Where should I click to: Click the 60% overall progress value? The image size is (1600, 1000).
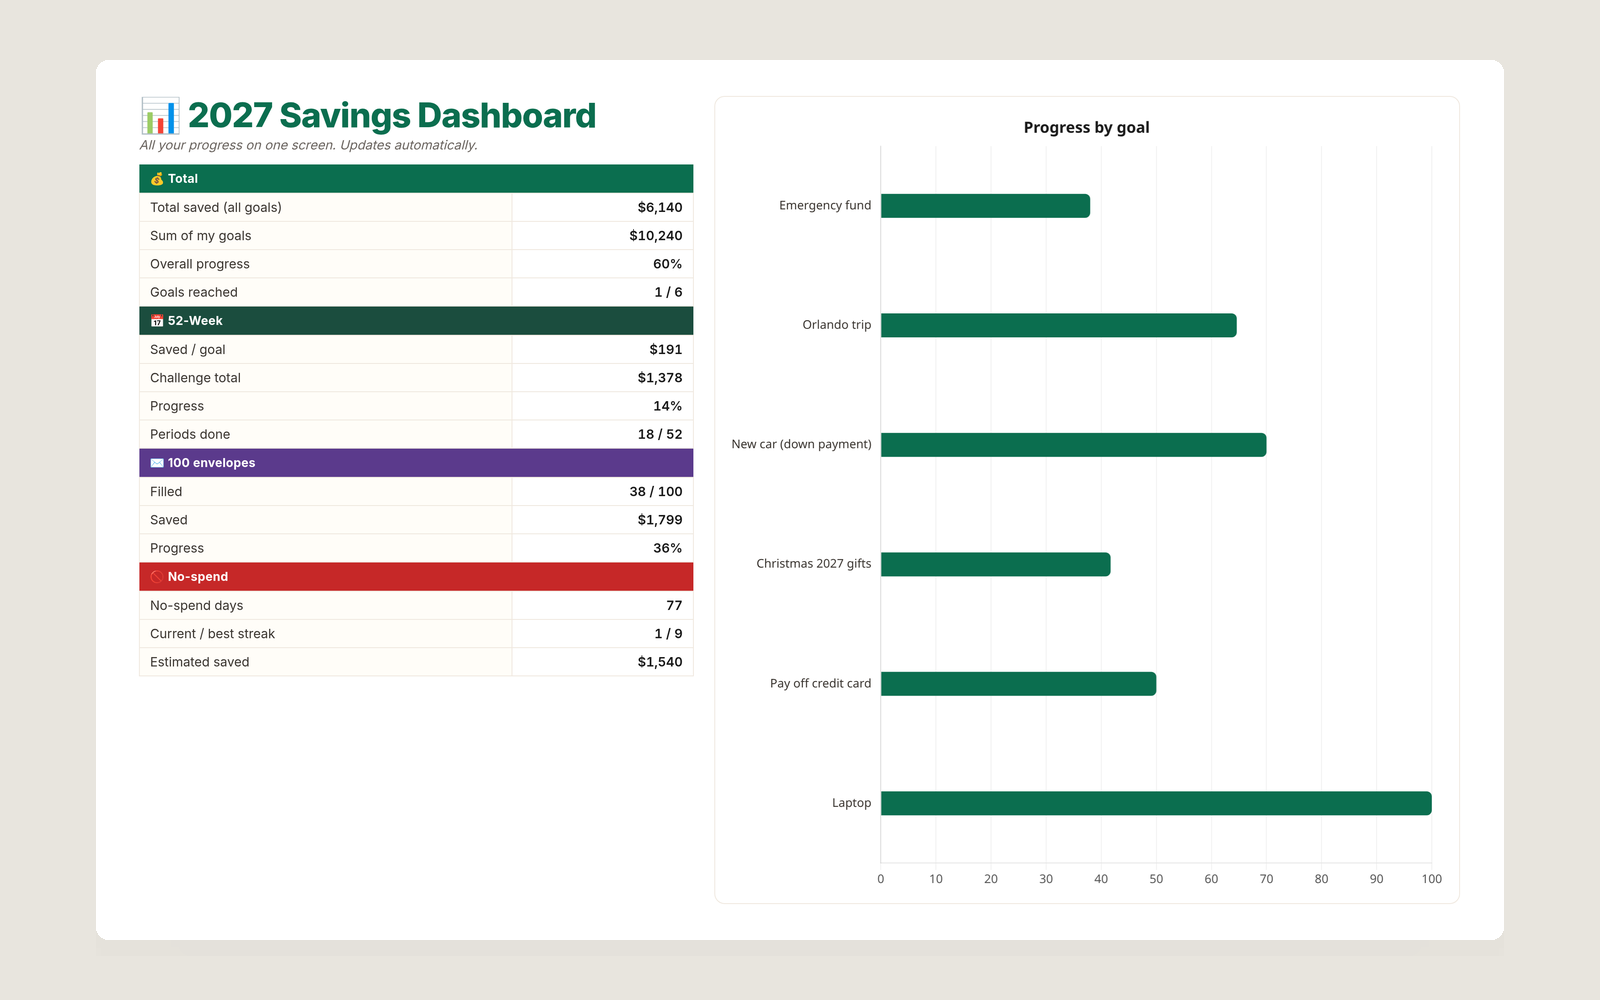[x=668, y=264]
